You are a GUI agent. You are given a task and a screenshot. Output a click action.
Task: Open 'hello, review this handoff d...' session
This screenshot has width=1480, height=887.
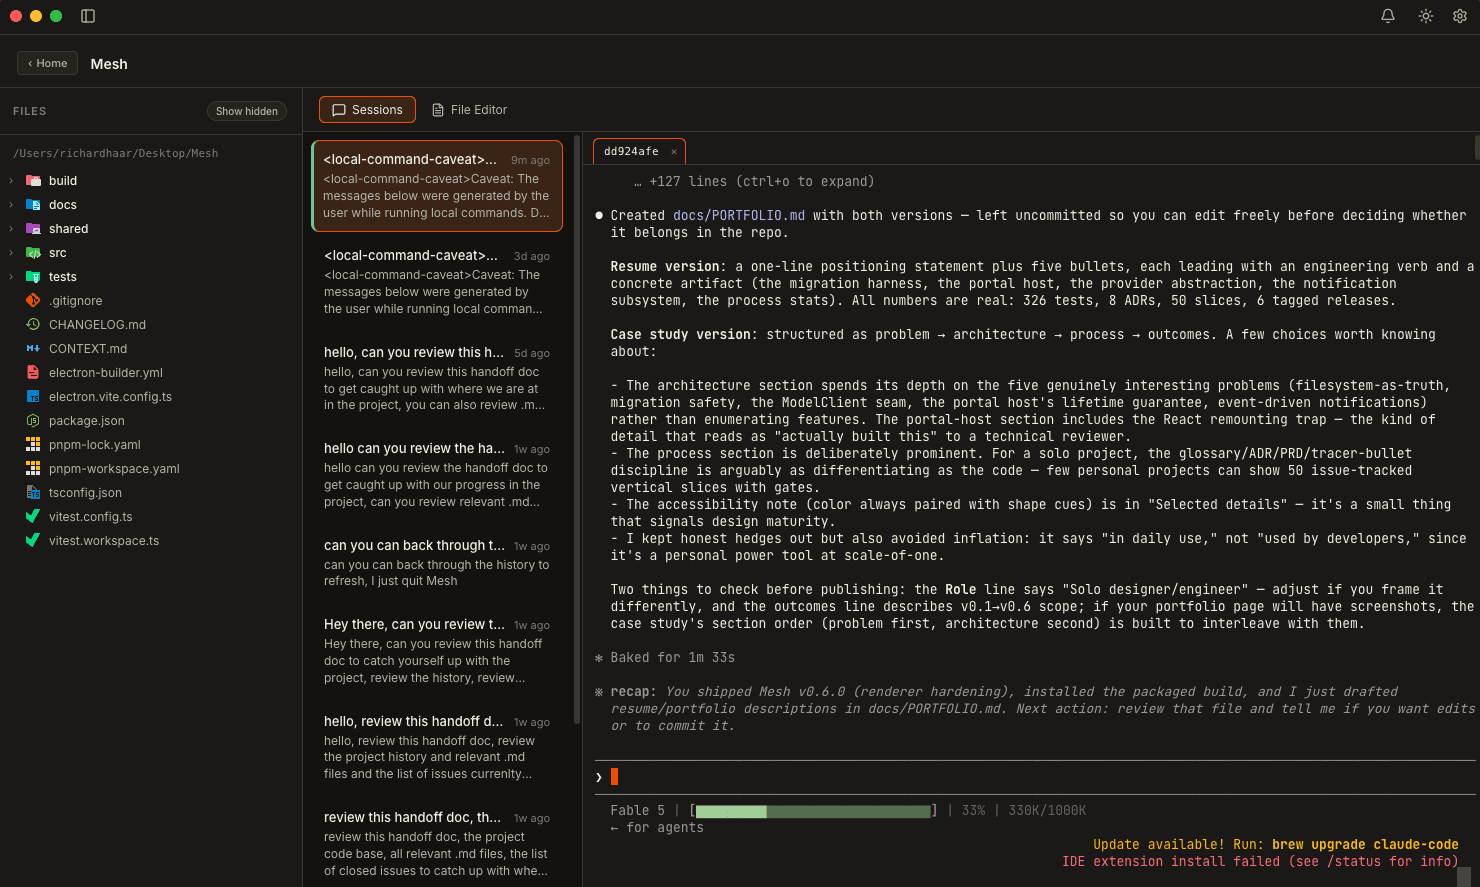(x=437, y=748)
